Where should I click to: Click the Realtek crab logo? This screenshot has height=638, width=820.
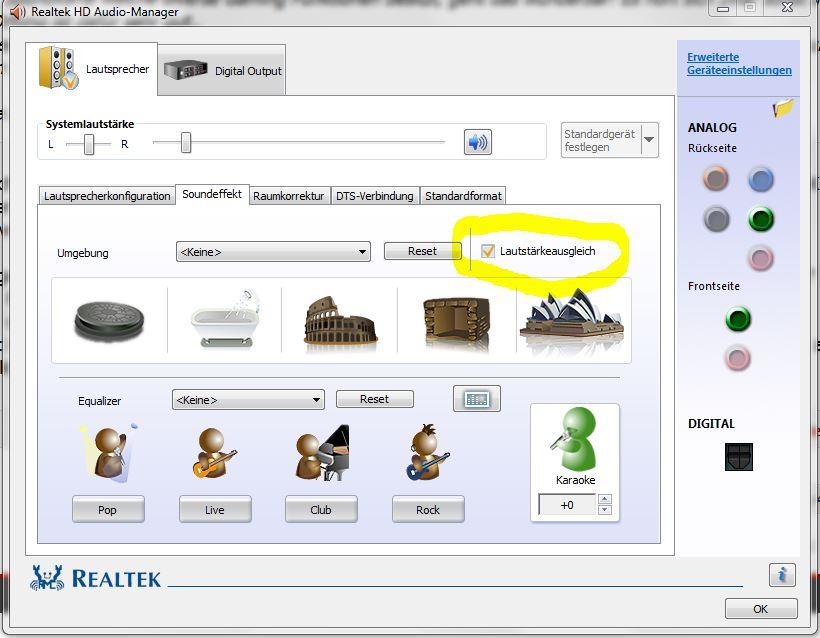(x=47, y=577)
